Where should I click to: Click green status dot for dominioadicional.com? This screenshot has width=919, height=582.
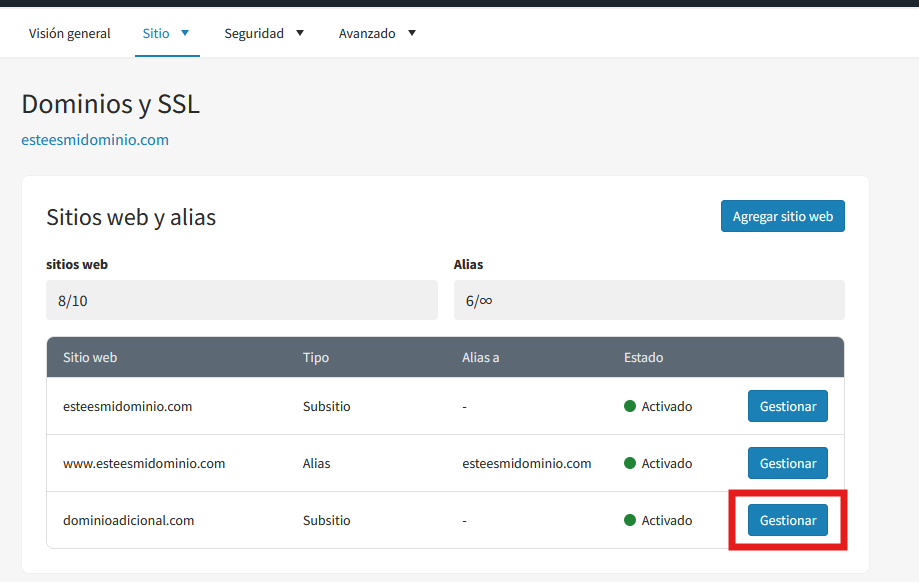[x=630, y=520]
